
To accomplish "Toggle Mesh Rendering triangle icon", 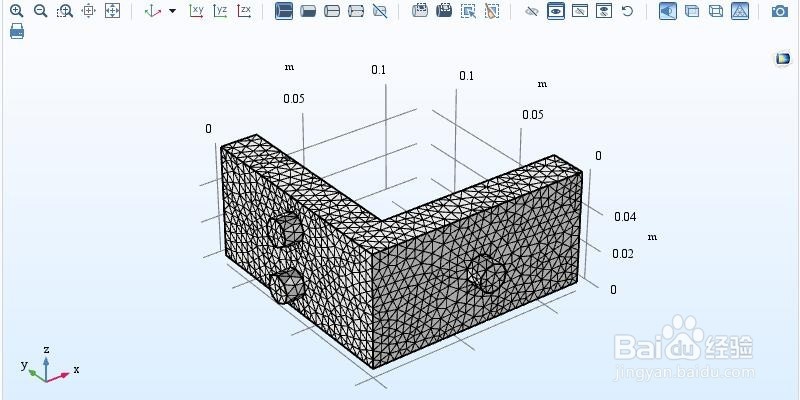I will (x=740, y=11).
